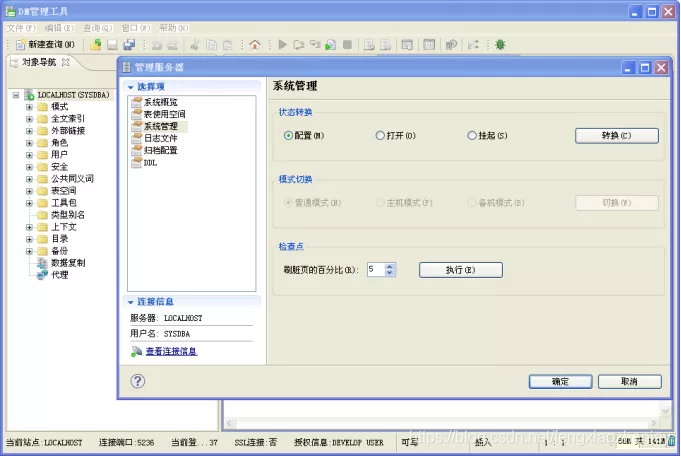The width and height of the screenshot is (681, 456).
Task: Select the 备机模式(B) radio option
Action: click(472, 202)
